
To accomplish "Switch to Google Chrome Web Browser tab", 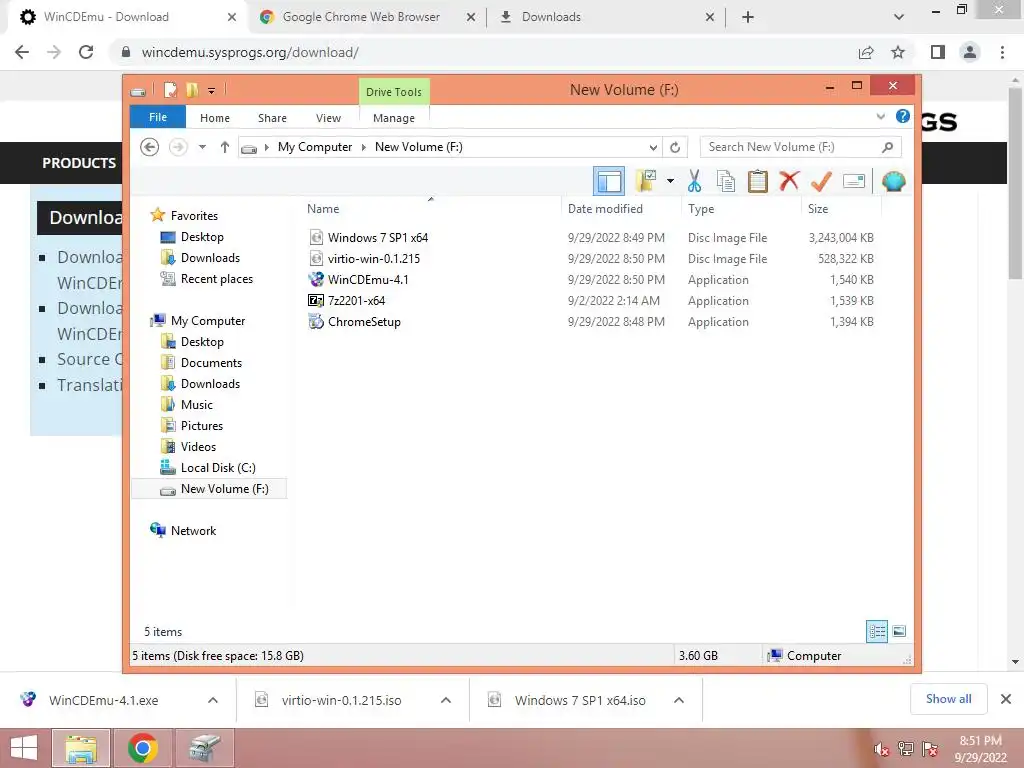I will pos(361,17).
